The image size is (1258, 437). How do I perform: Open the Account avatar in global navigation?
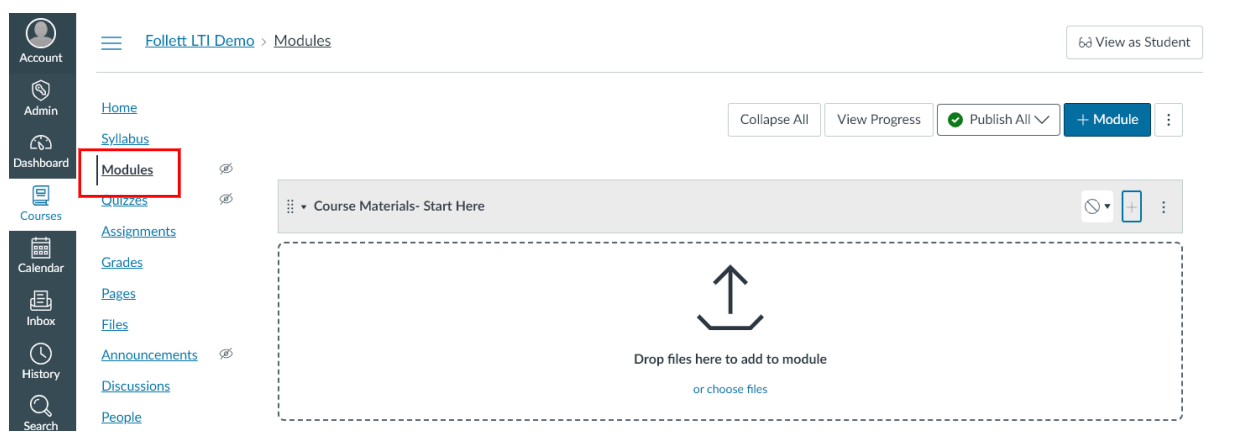41,33
